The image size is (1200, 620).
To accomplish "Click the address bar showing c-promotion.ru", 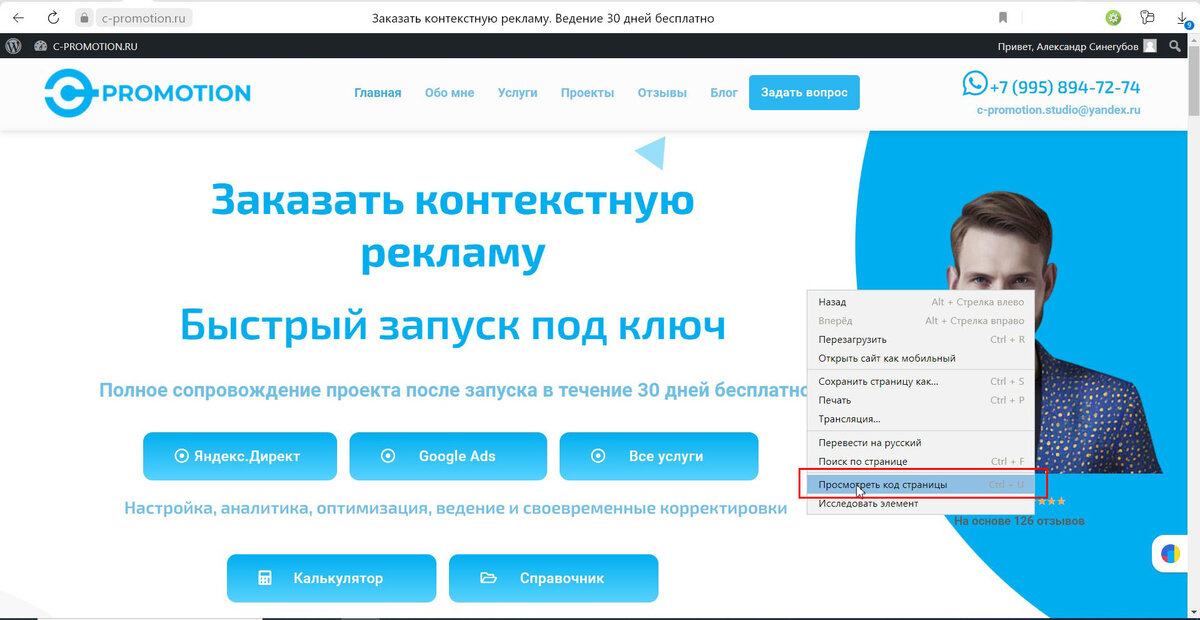I will [x=146, y=18].
